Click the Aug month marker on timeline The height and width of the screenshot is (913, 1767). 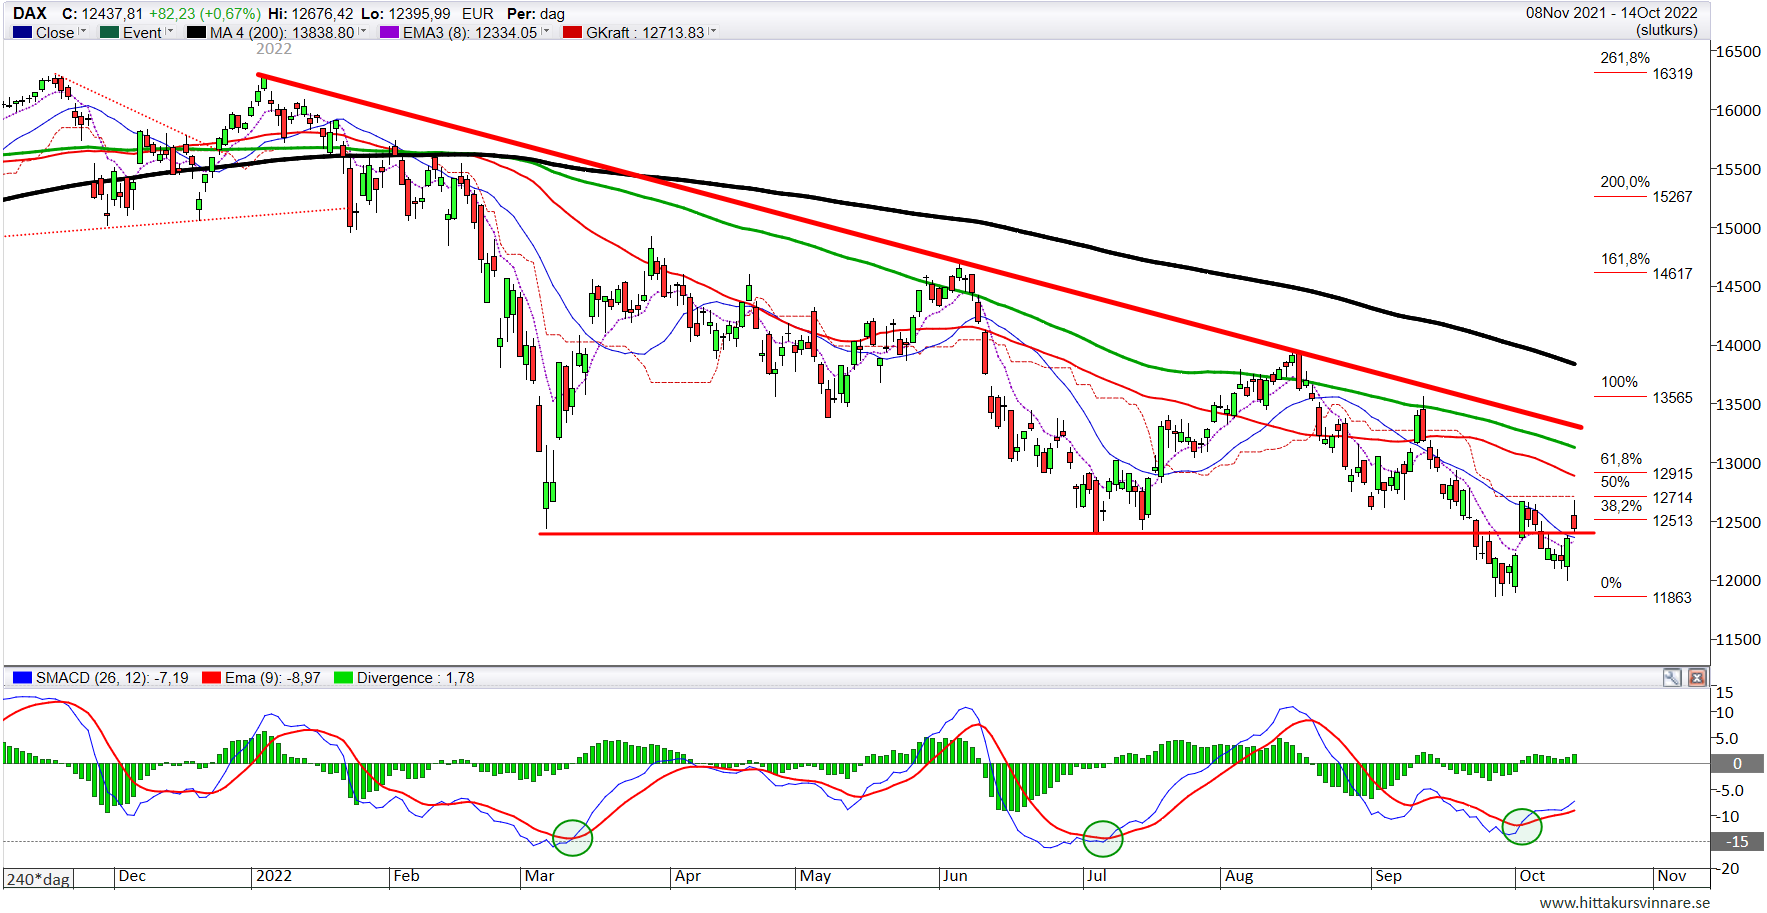click(x=1239, y=876)
